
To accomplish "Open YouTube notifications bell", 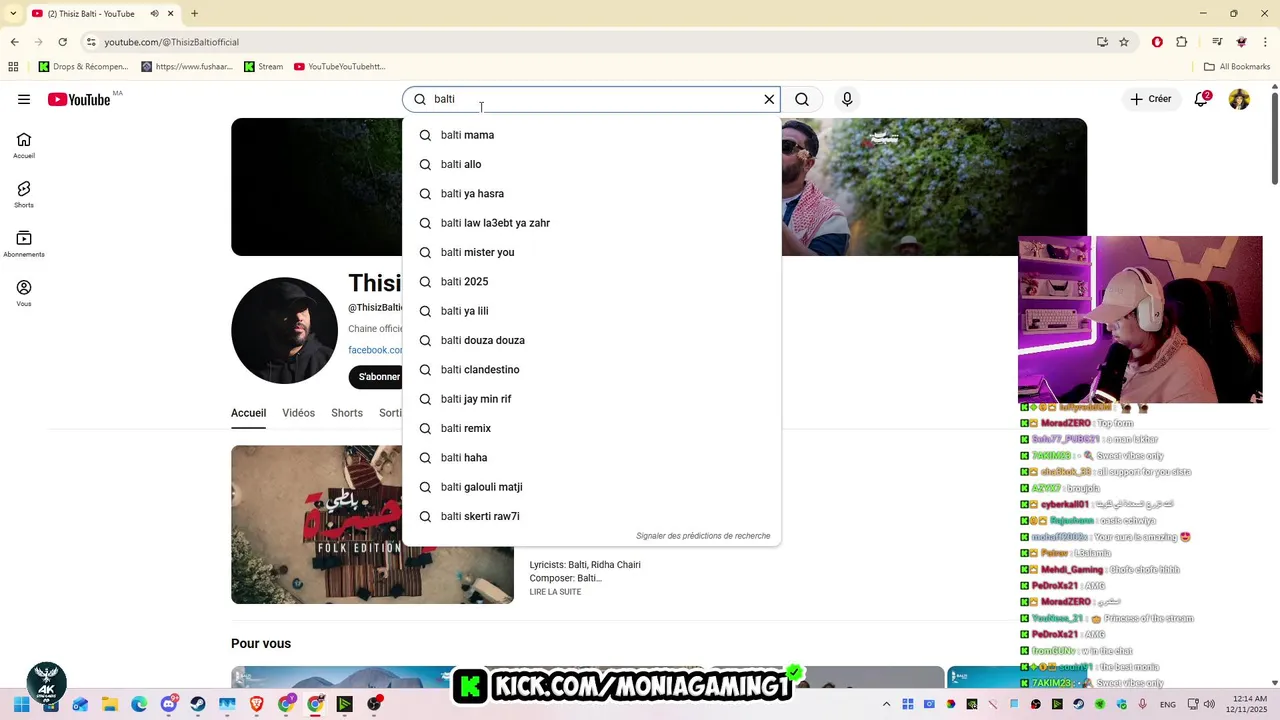I will [x=1201, y=99].
